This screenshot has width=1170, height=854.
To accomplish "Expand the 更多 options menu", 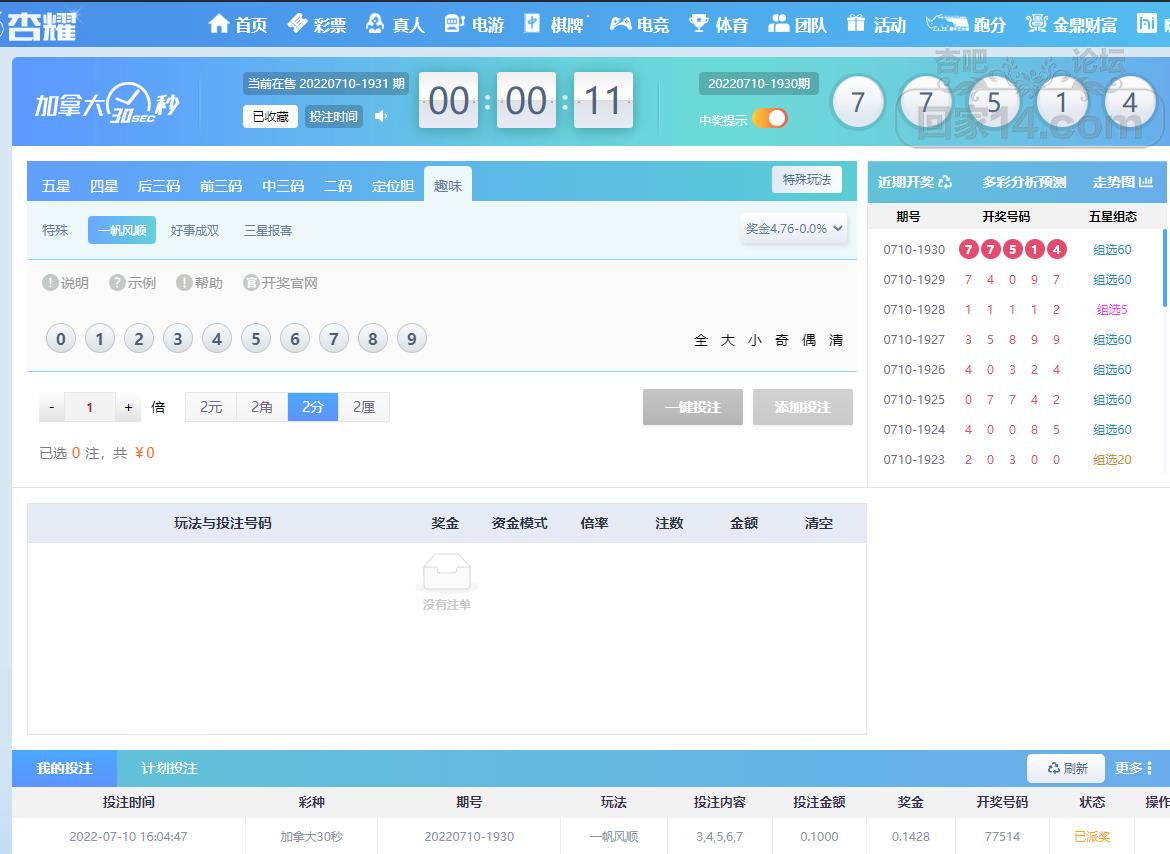I will coord(1134,768).
